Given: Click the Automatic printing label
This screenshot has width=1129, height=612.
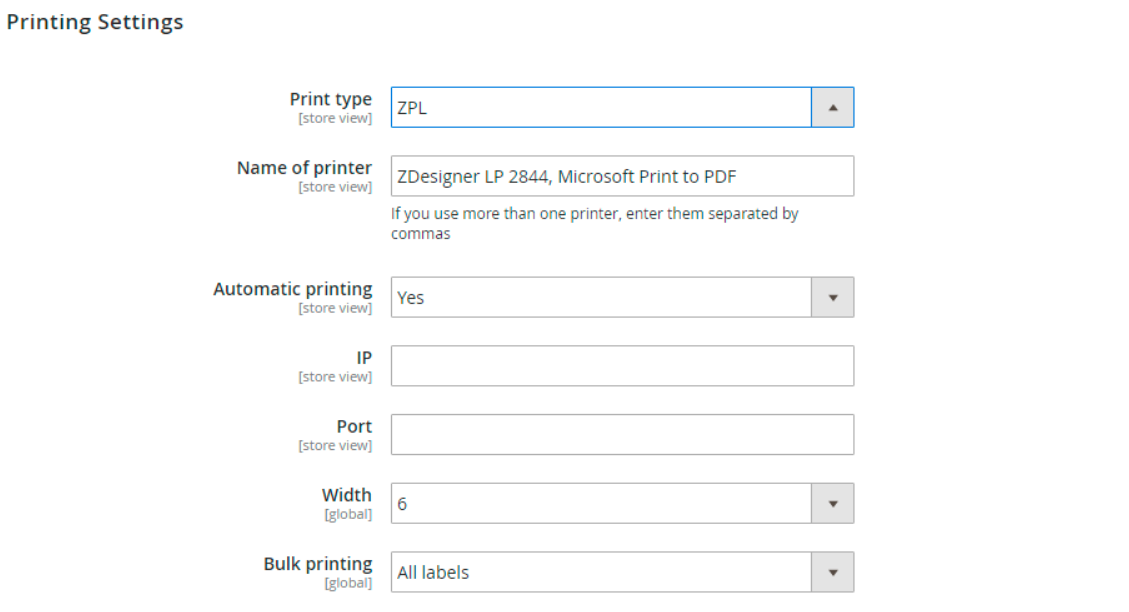Looking at the screenshot, I should coord(292,289).
